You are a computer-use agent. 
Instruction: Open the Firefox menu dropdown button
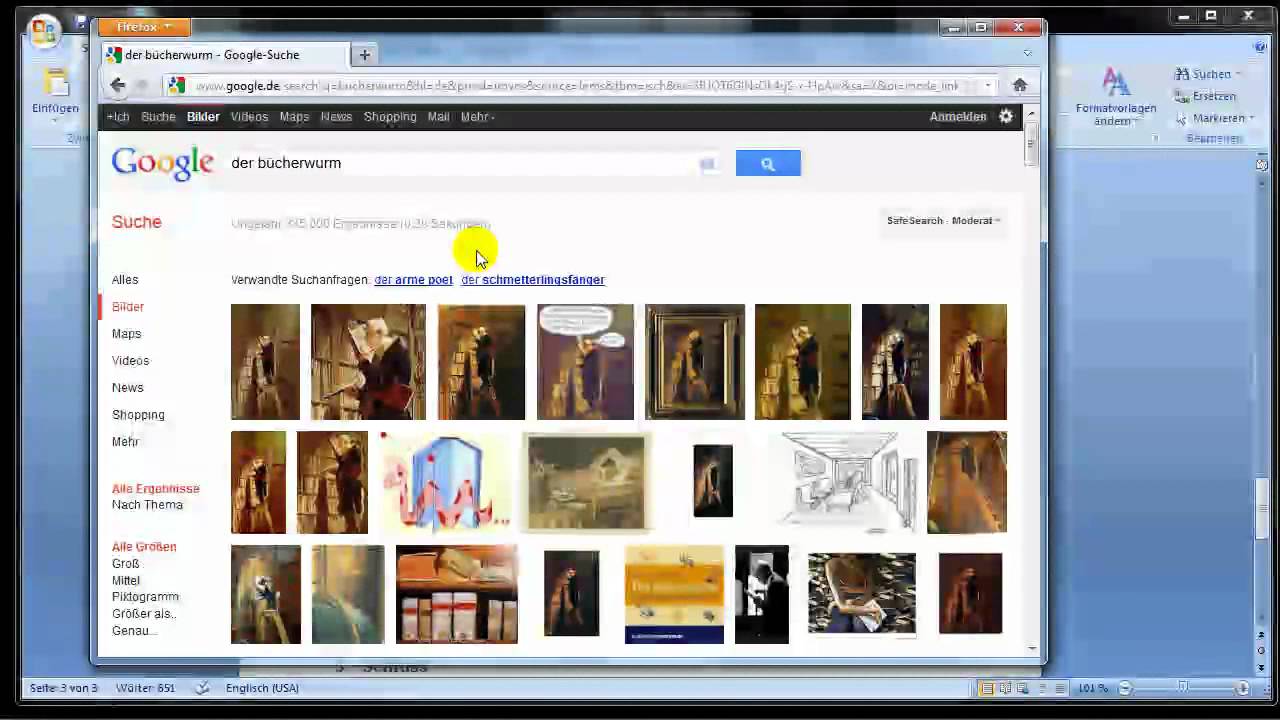click(143, 27)
